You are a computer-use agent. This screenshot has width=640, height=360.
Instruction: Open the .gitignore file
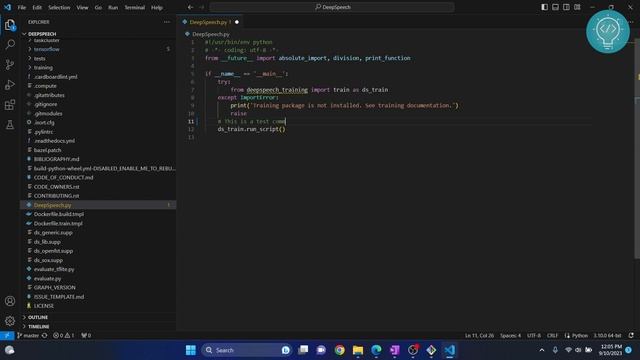46,104
